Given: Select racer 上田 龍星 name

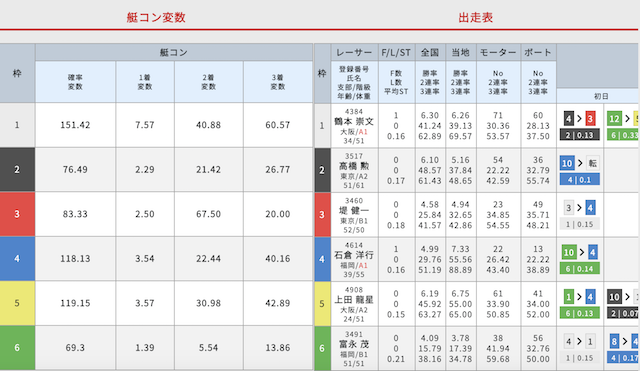Looking at the screenshot, I should coord(354,300).
